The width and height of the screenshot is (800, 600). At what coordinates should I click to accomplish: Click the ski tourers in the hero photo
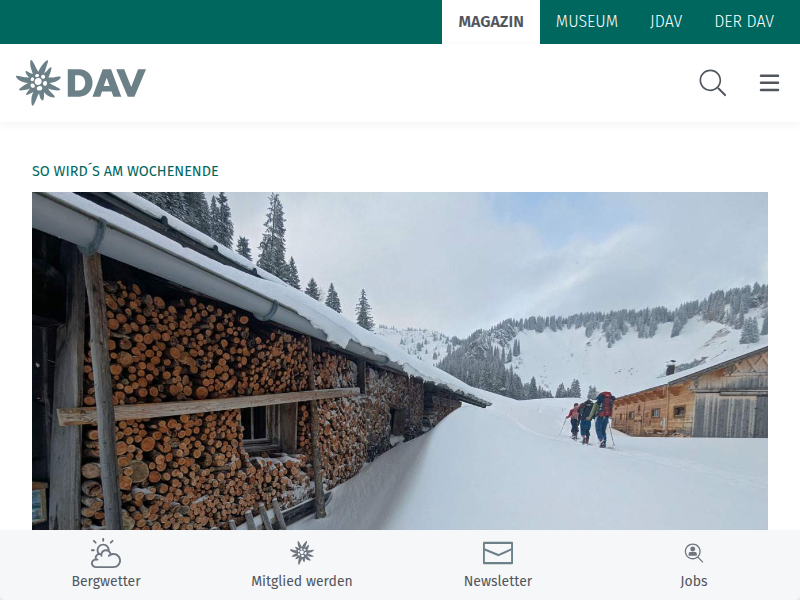pyautogui.click(x=590, y=419)
